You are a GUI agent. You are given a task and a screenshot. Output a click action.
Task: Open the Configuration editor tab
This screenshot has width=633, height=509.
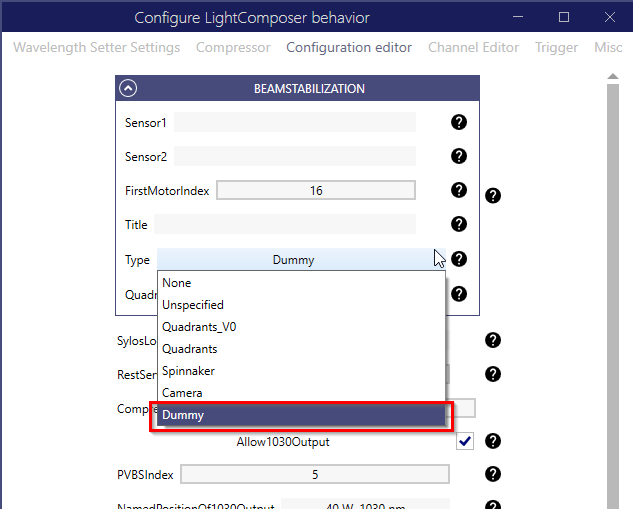[349, 48]
